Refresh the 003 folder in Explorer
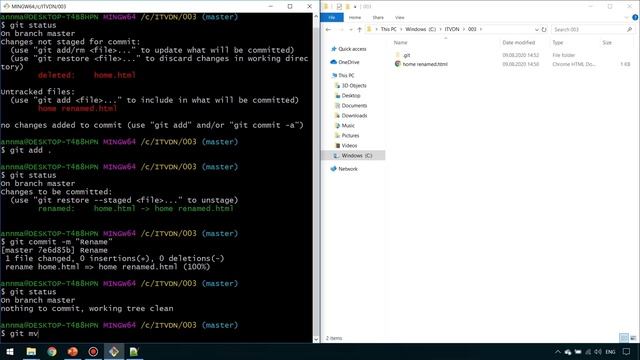Viewport: 640px width, 360px height. (544, 29)
